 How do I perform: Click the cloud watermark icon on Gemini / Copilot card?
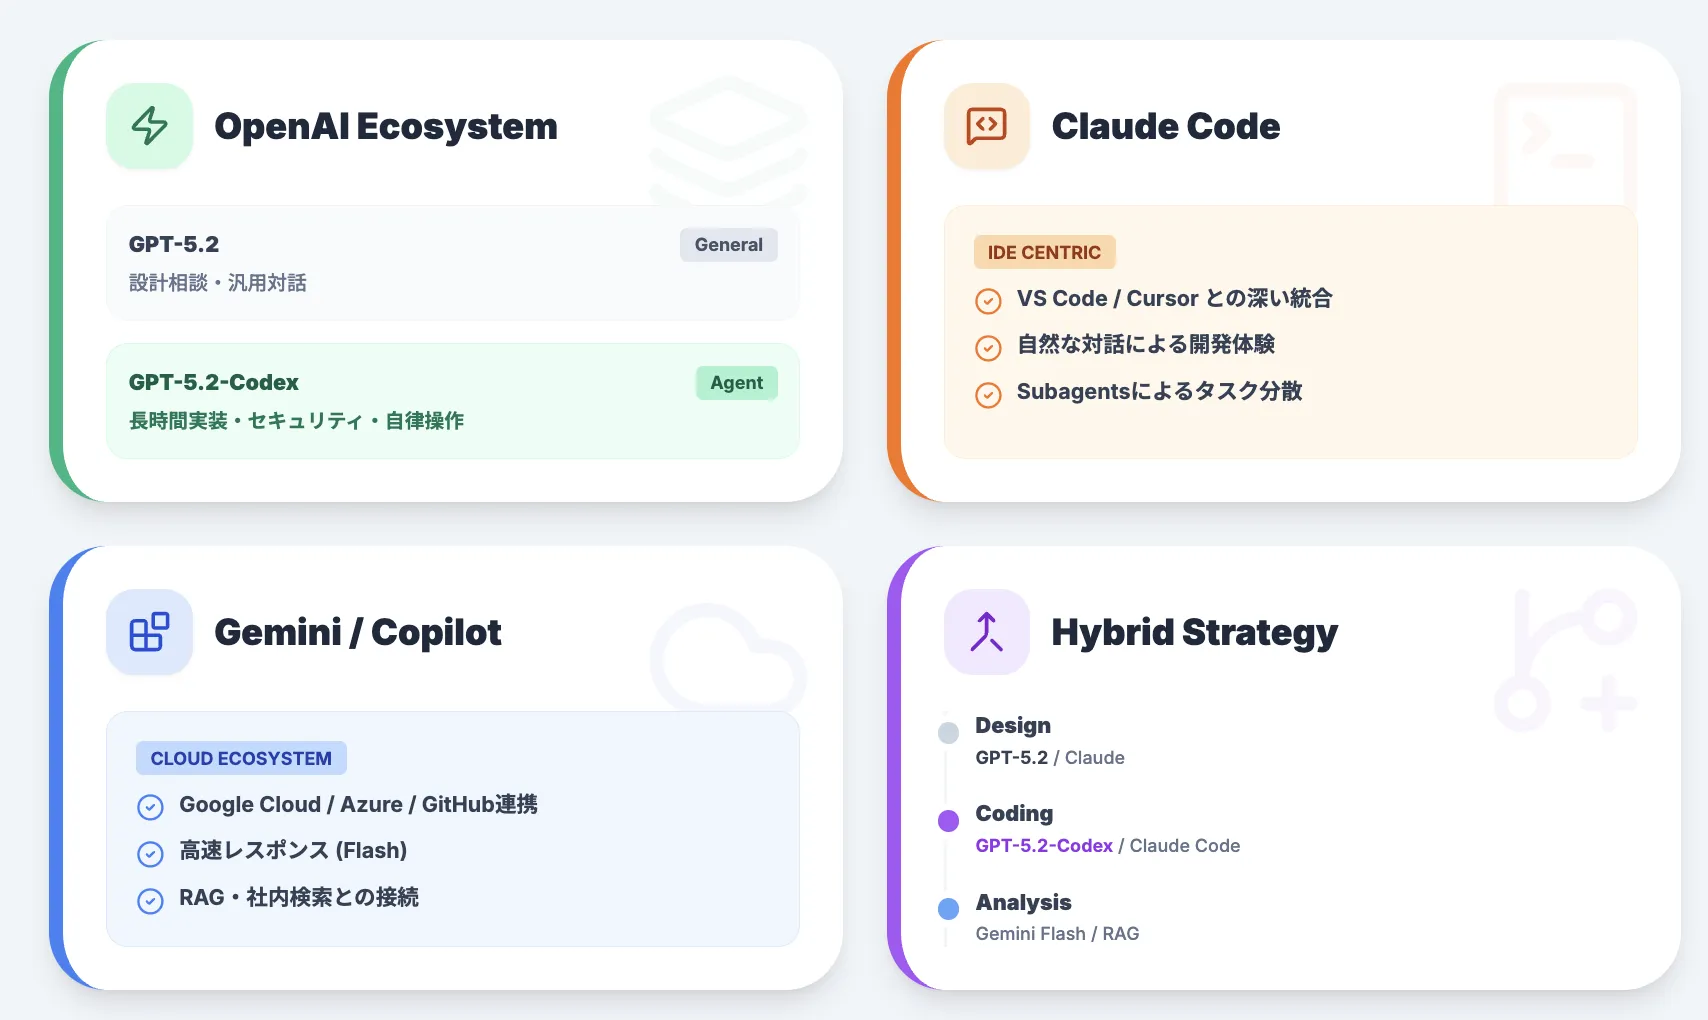(728, 655)
